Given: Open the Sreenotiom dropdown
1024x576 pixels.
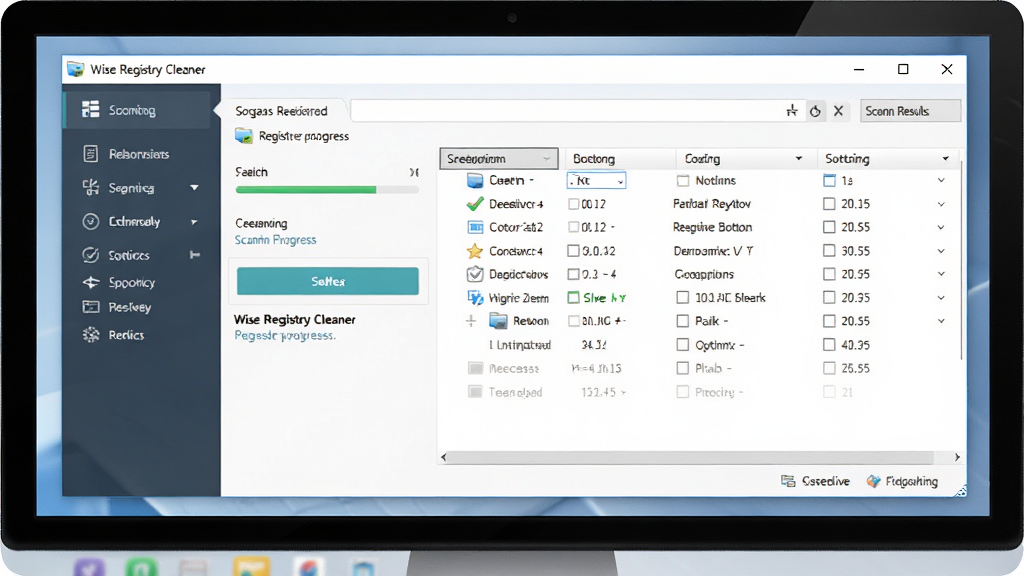Looking at the screenshot, I should [x=499, y=159].
